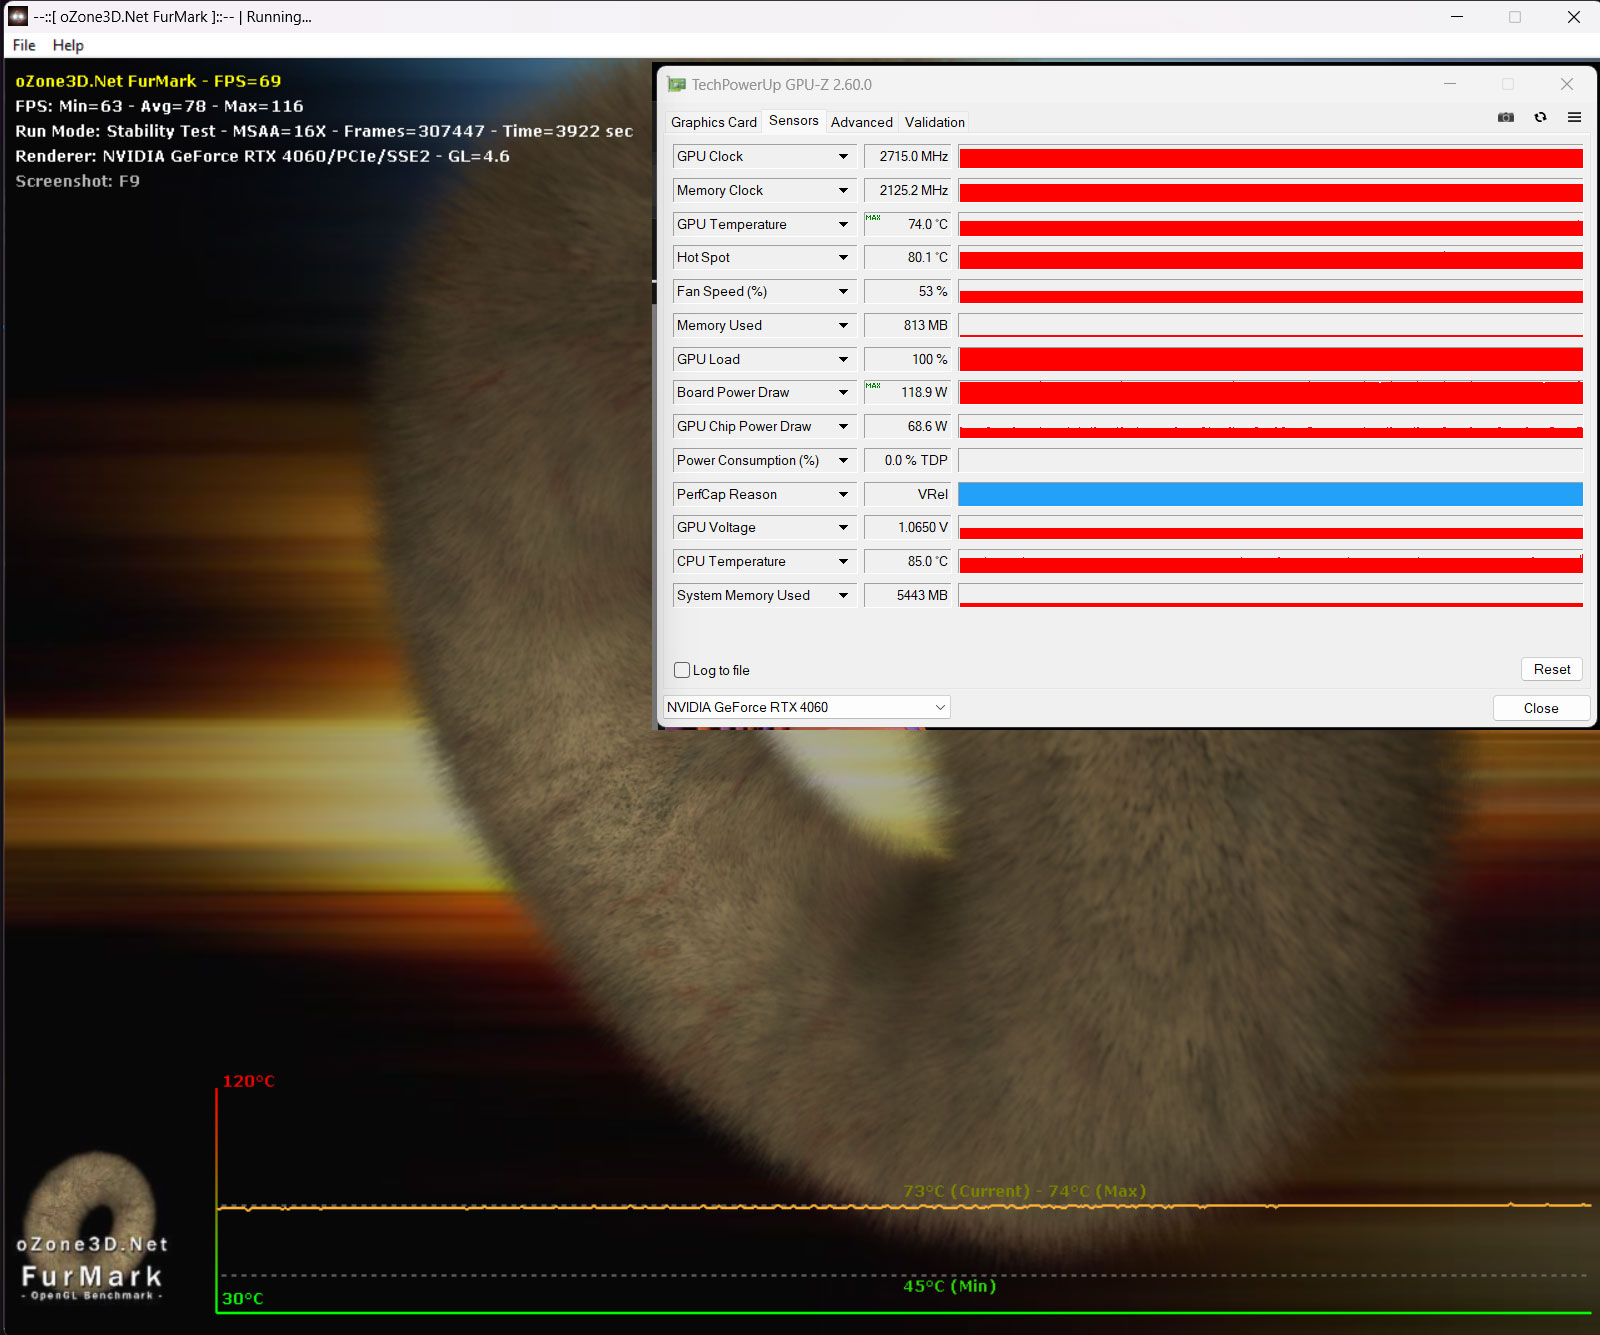Image resolution: width=1600 pixels, height=1335 pixels.
Task: Click the GPU Temperature value 74.0 °C
Action: point(907,225)
